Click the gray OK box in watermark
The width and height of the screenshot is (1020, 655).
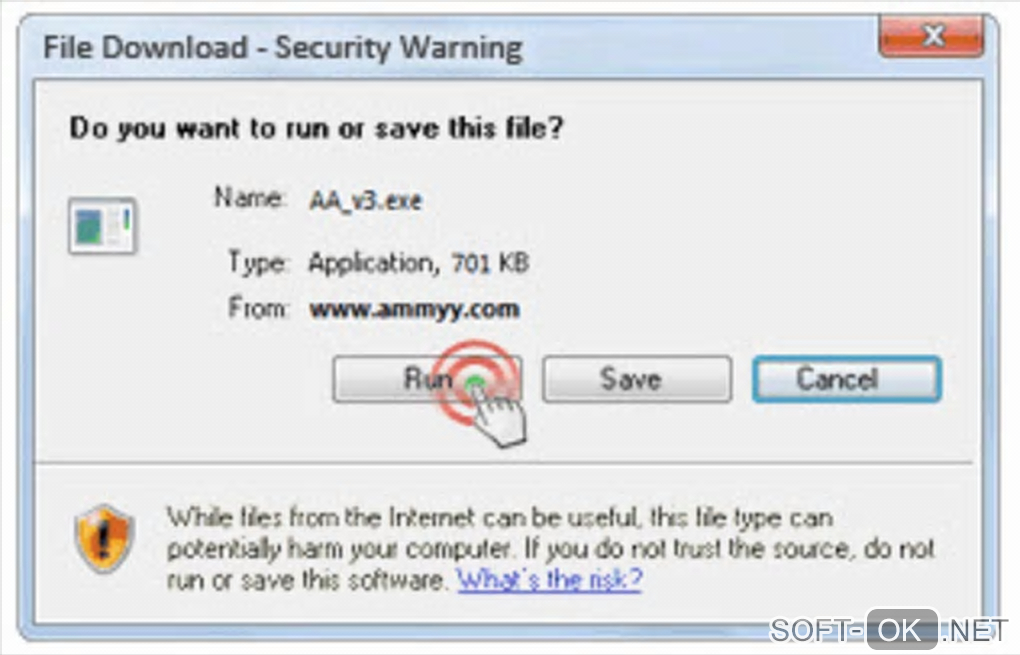(902, 630)
